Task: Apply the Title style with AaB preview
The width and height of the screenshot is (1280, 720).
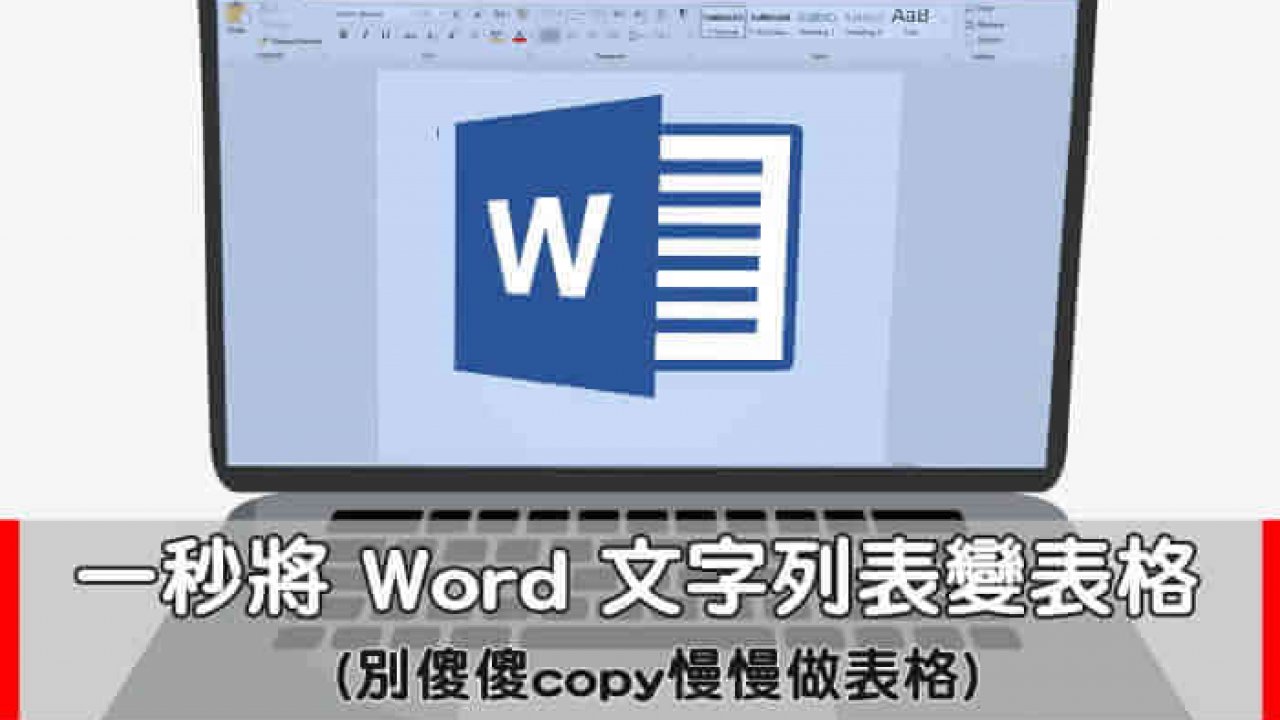Action: pos(910,21)
